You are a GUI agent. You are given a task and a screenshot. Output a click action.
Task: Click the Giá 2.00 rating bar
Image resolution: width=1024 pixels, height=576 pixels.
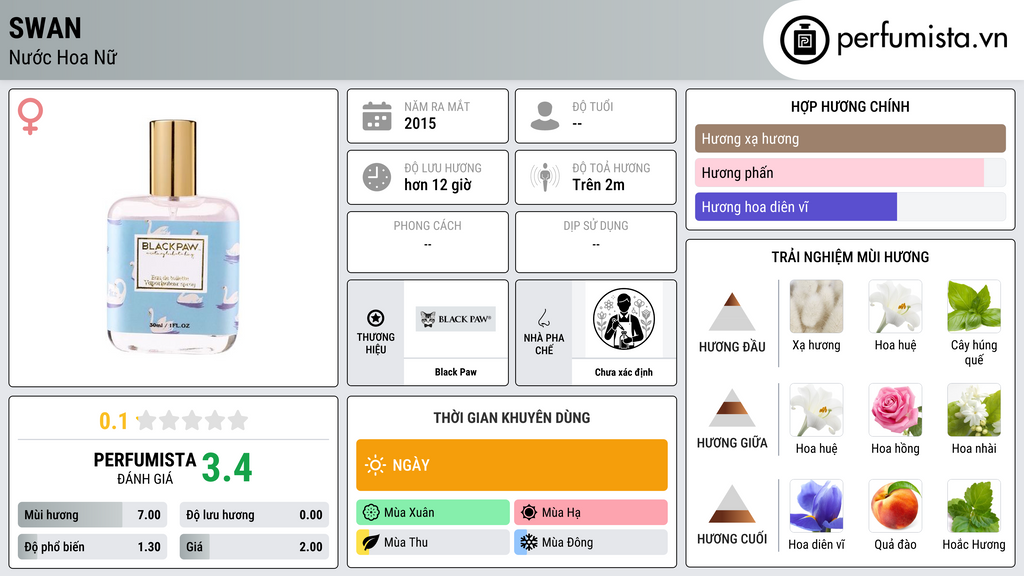[x=254, y=547]
